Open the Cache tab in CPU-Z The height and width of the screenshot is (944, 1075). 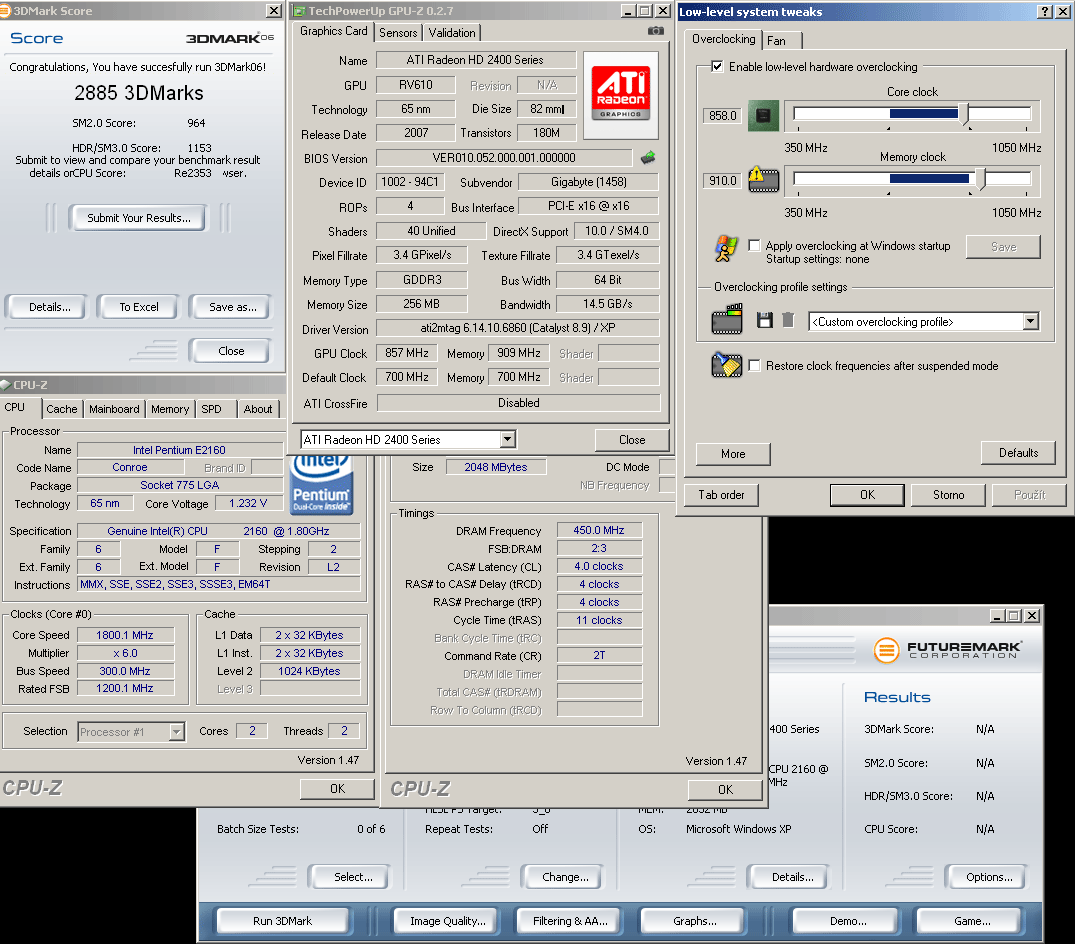click(62, 409)
